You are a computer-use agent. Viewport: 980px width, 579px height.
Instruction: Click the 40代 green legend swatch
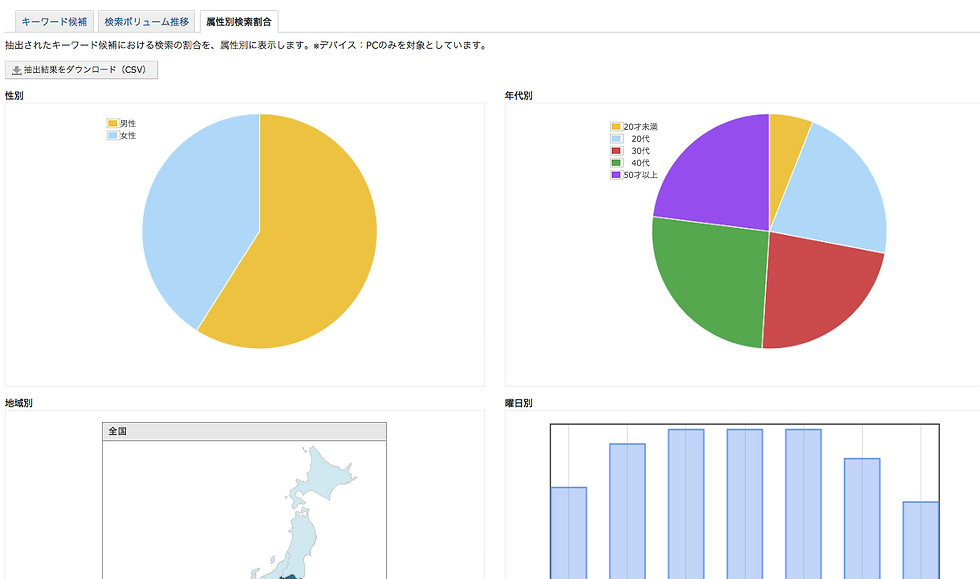click(616, 163)
